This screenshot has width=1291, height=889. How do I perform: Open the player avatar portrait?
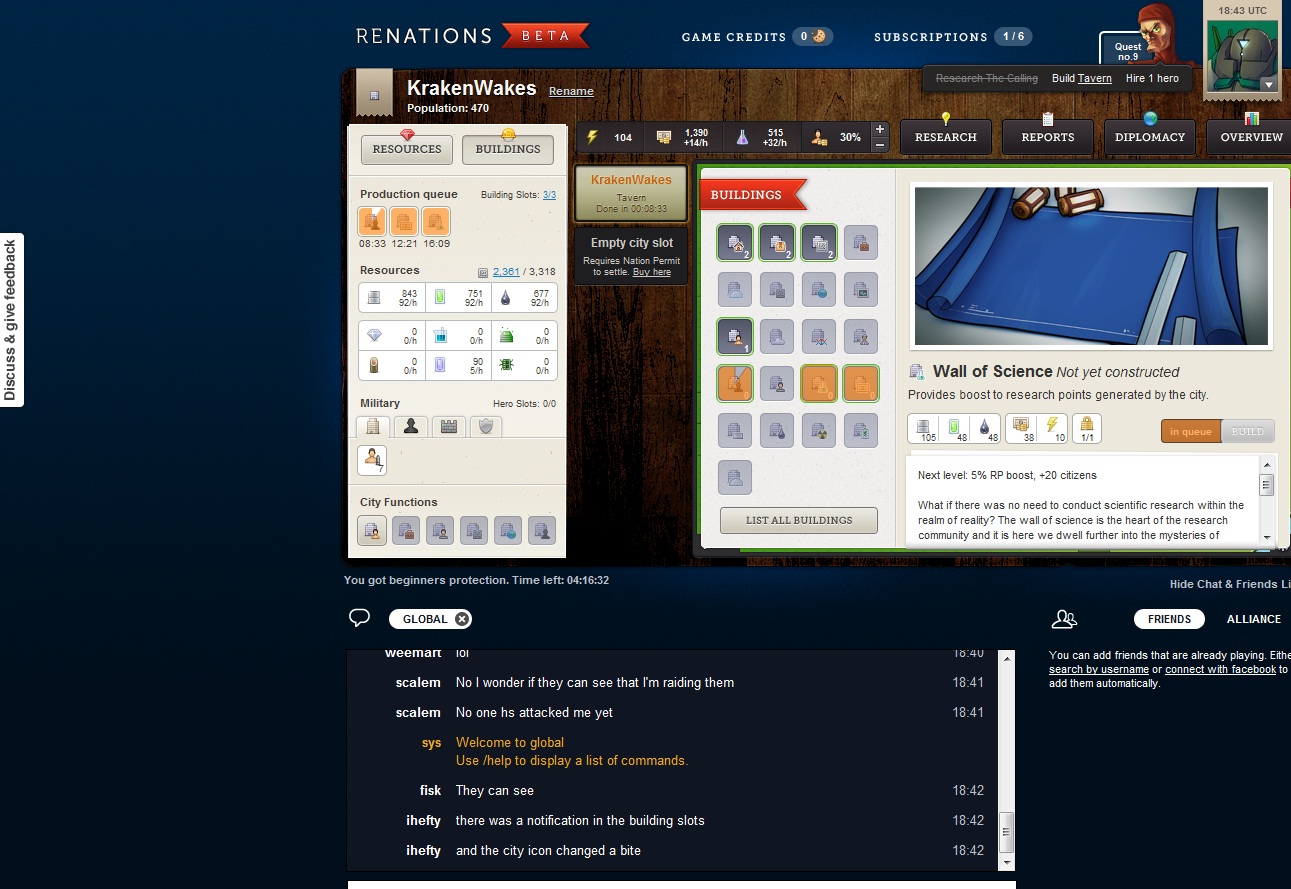point(1241,56)
